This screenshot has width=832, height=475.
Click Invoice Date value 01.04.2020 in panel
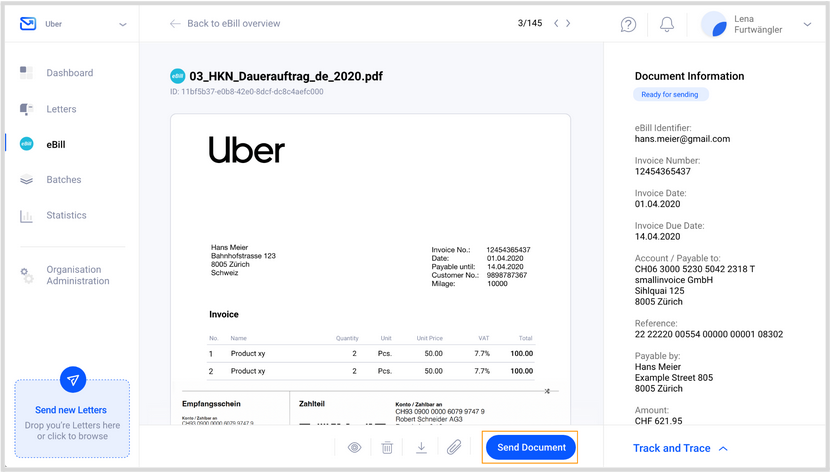click(x=657, y=204)
